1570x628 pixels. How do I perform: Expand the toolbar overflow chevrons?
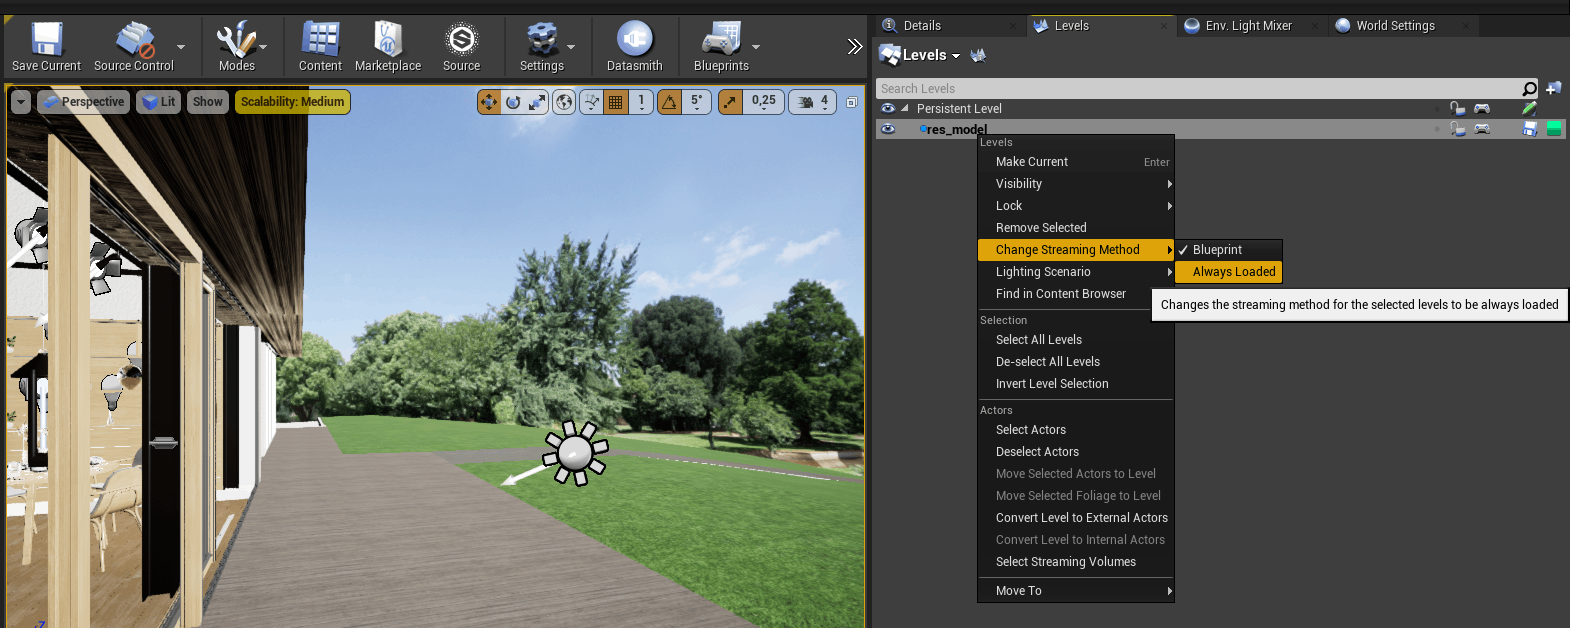(854, 46)
